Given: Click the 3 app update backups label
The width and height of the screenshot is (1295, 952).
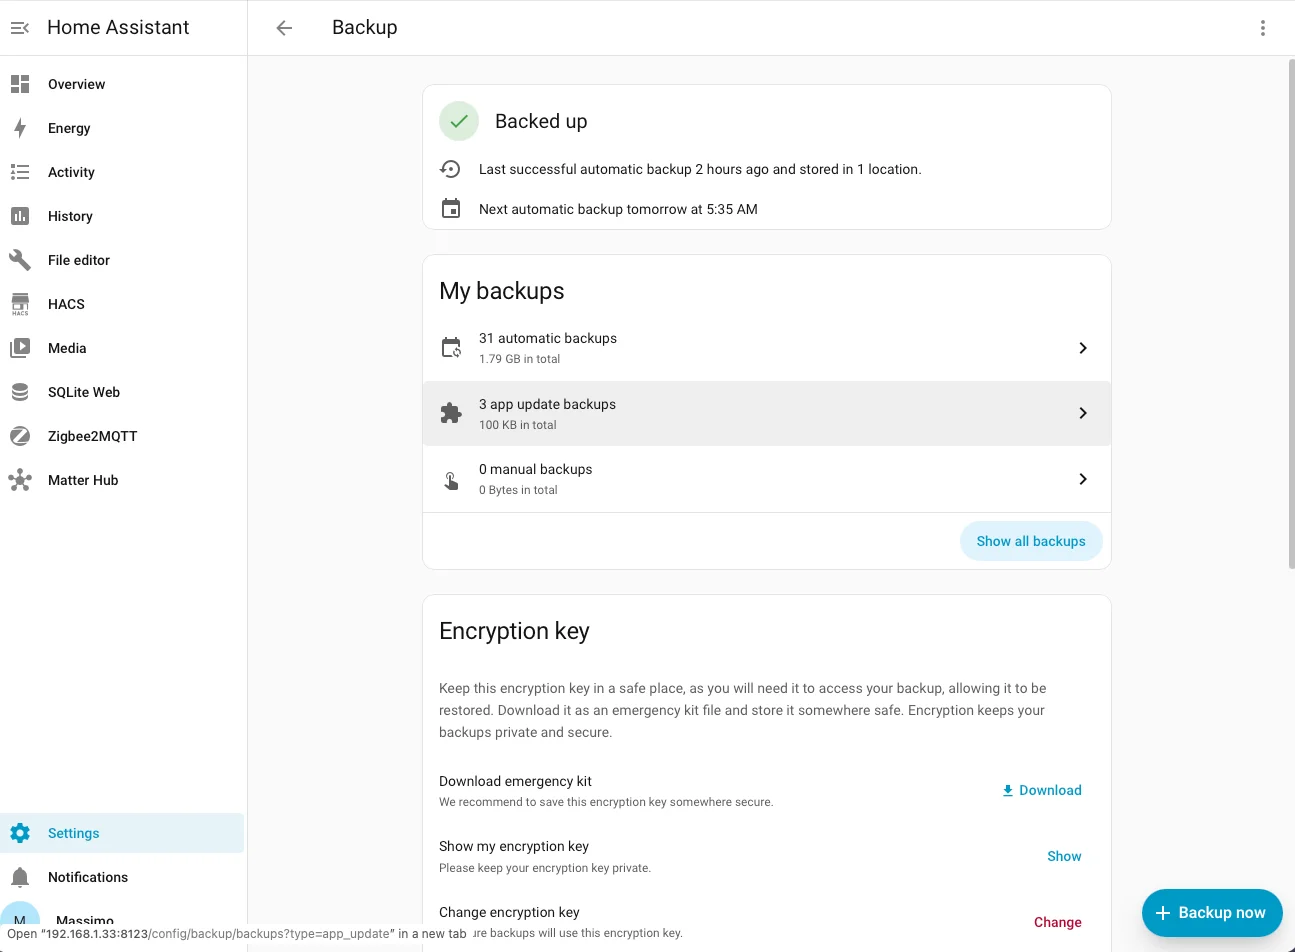Looking at the screenshot, I should point(547,404).
